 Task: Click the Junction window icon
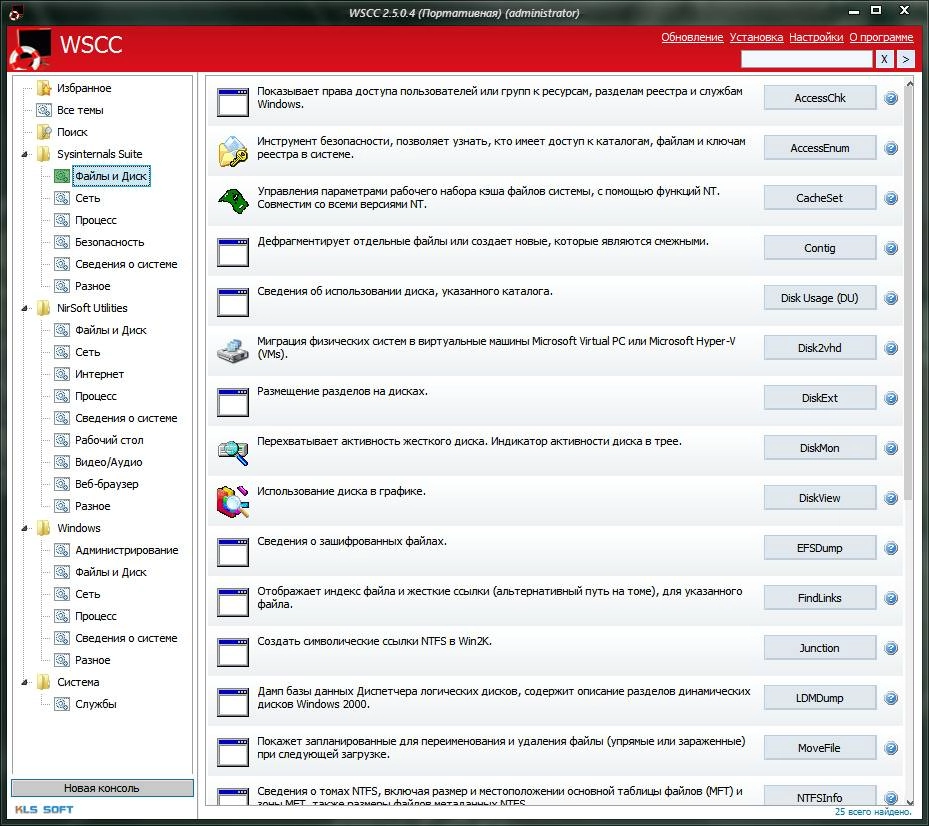(232, 652)
